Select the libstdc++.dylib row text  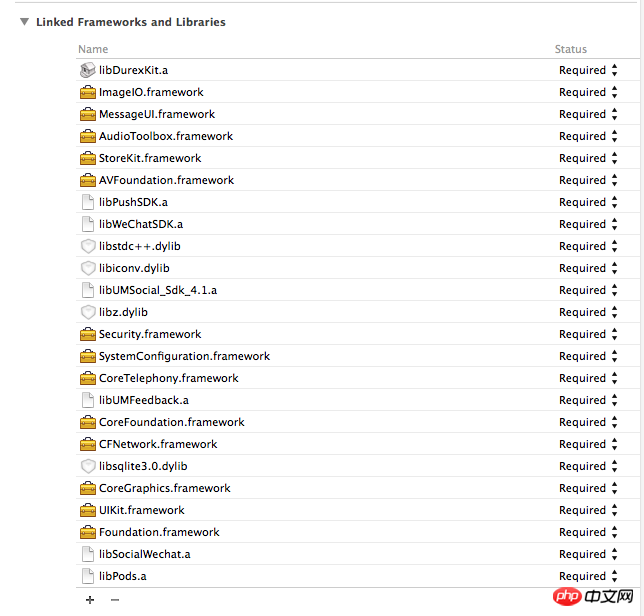[x=140, y=246]
